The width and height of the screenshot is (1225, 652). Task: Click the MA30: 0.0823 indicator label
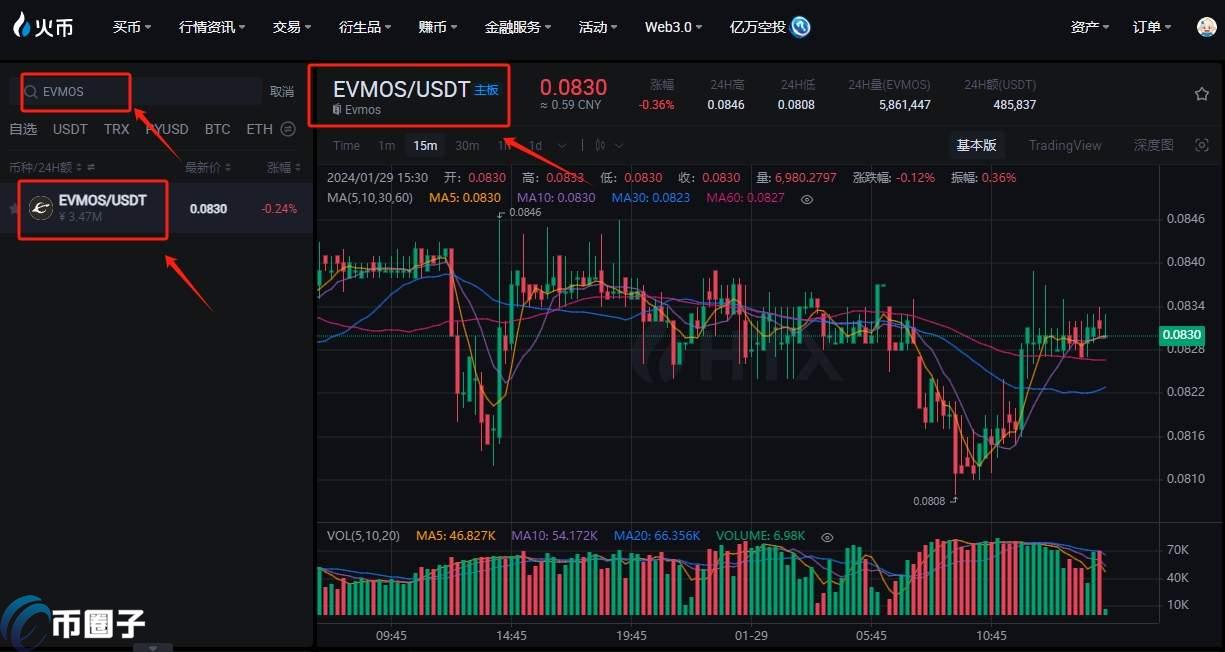(651, 198)
